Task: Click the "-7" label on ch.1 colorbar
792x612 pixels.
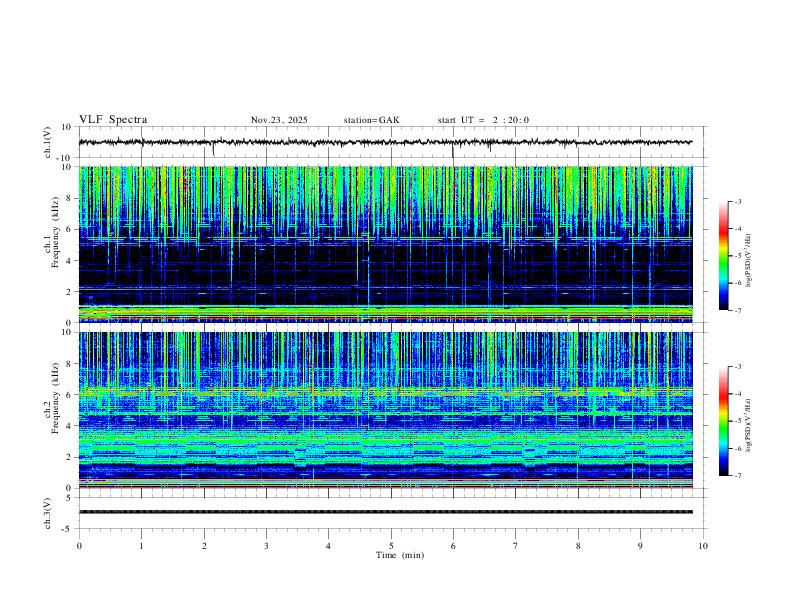Action: point(737,310)
